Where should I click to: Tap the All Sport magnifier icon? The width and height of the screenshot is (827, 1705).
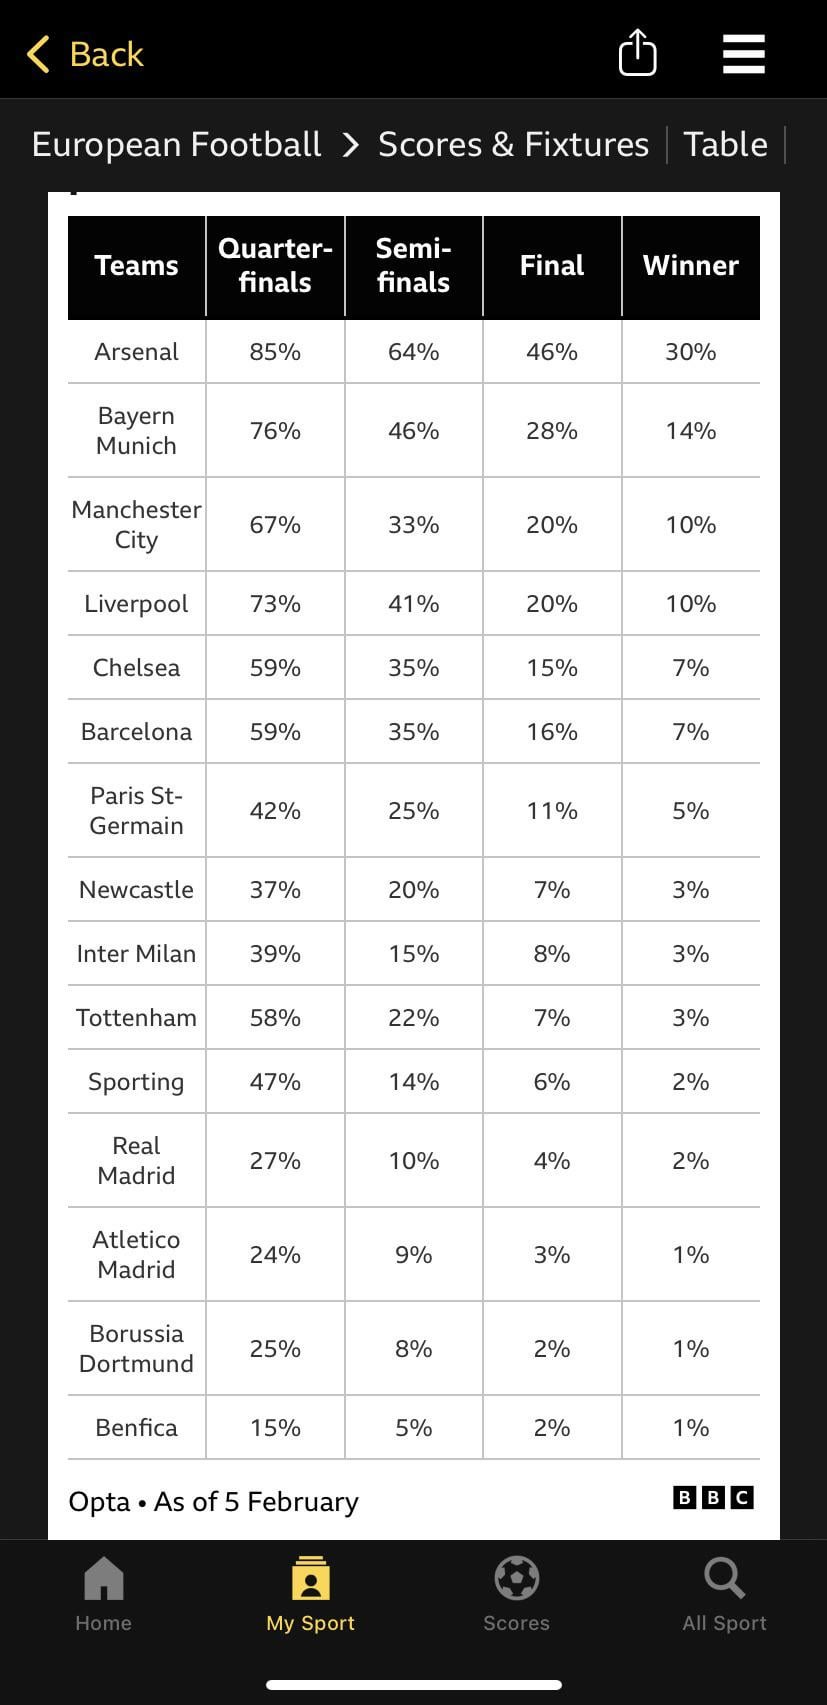pyautogui.click(x=724, y=1580)
